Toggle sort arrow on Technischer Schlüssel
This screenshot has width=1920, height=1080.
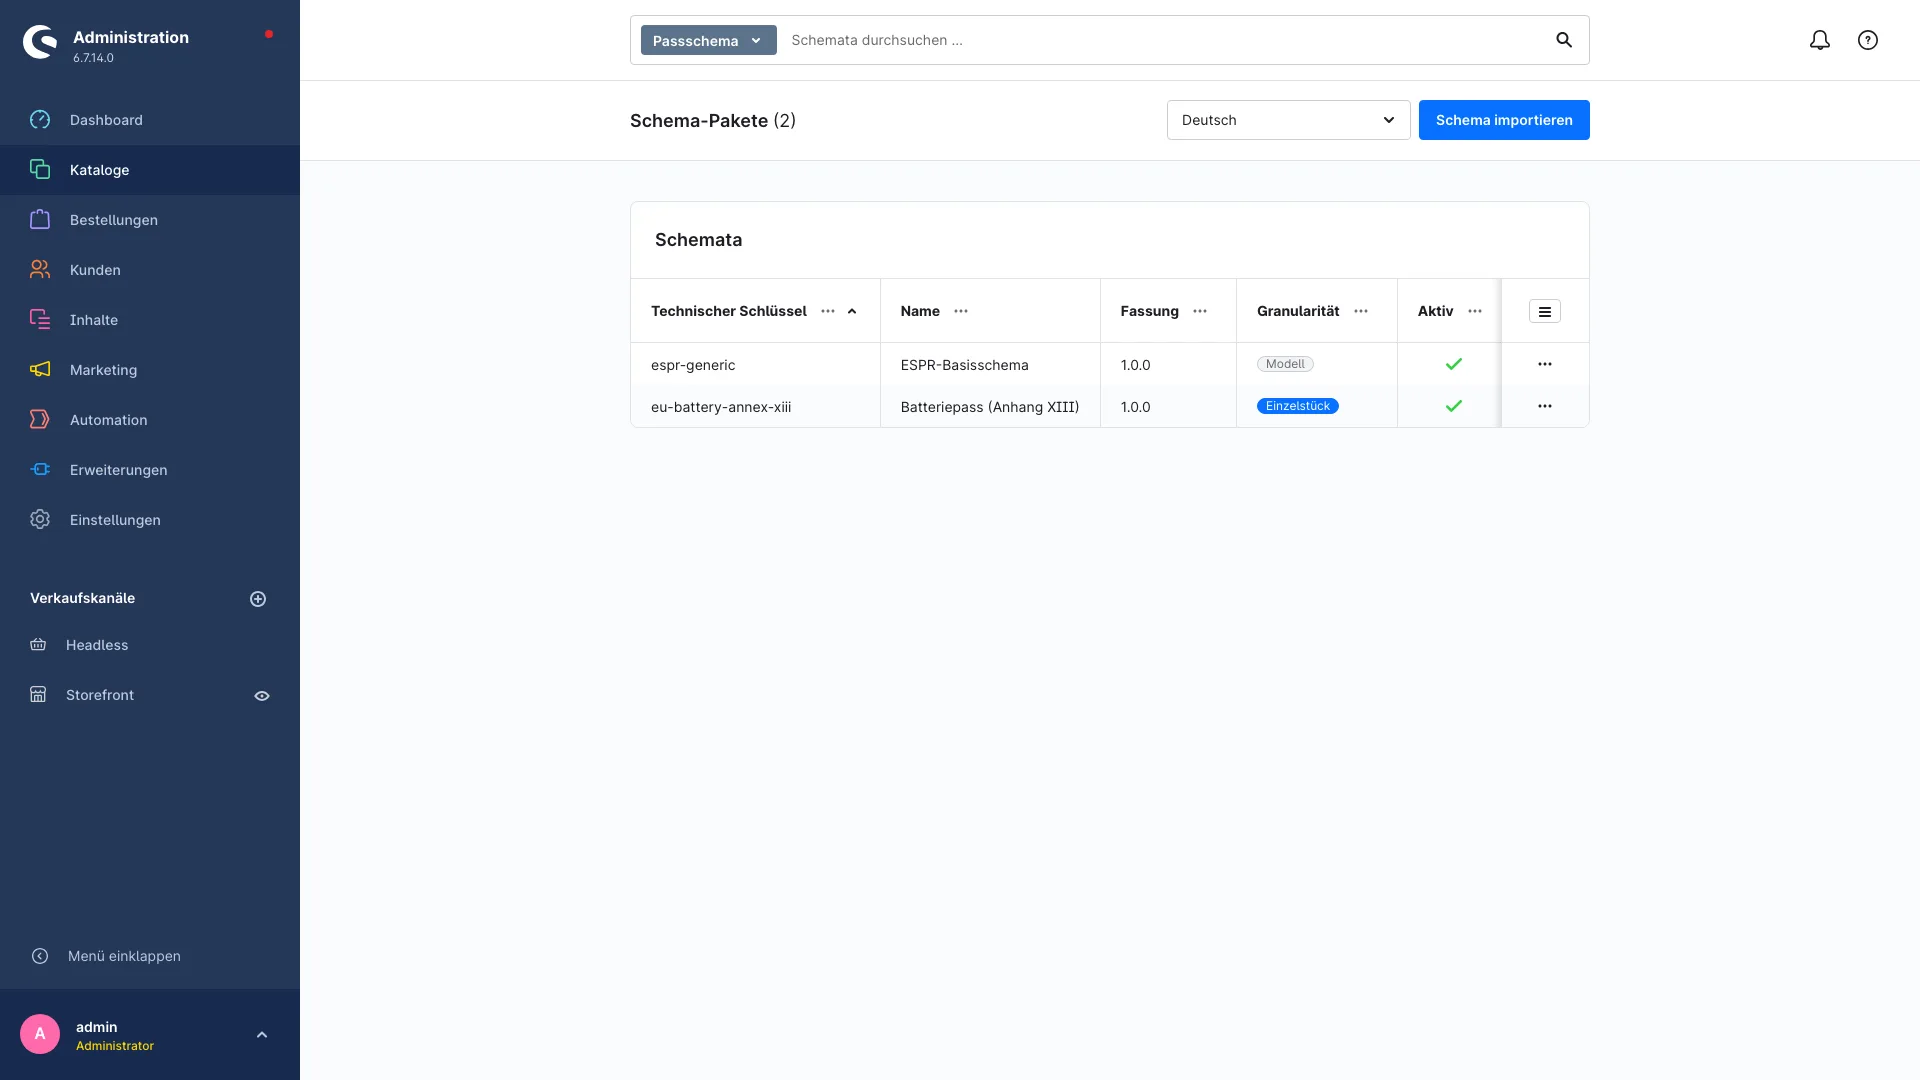pyautogui.click(x=852, y=312)
